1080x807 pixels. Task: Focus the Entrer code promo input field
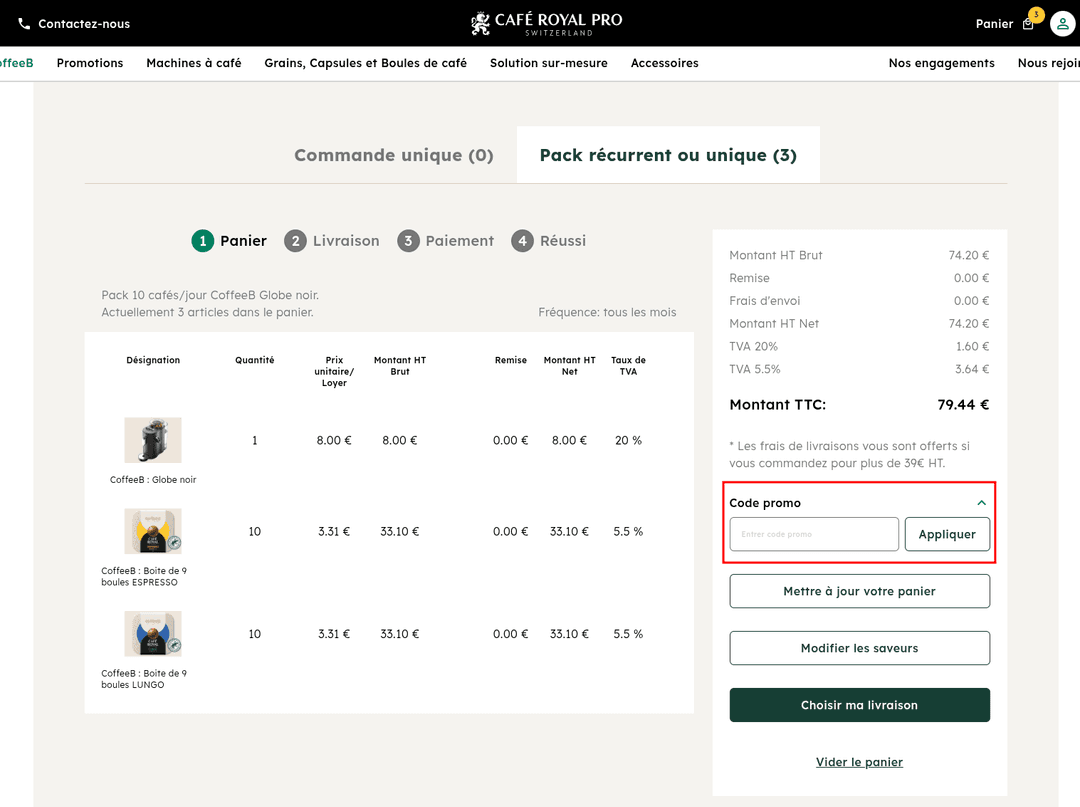click(x=814, y=534)
